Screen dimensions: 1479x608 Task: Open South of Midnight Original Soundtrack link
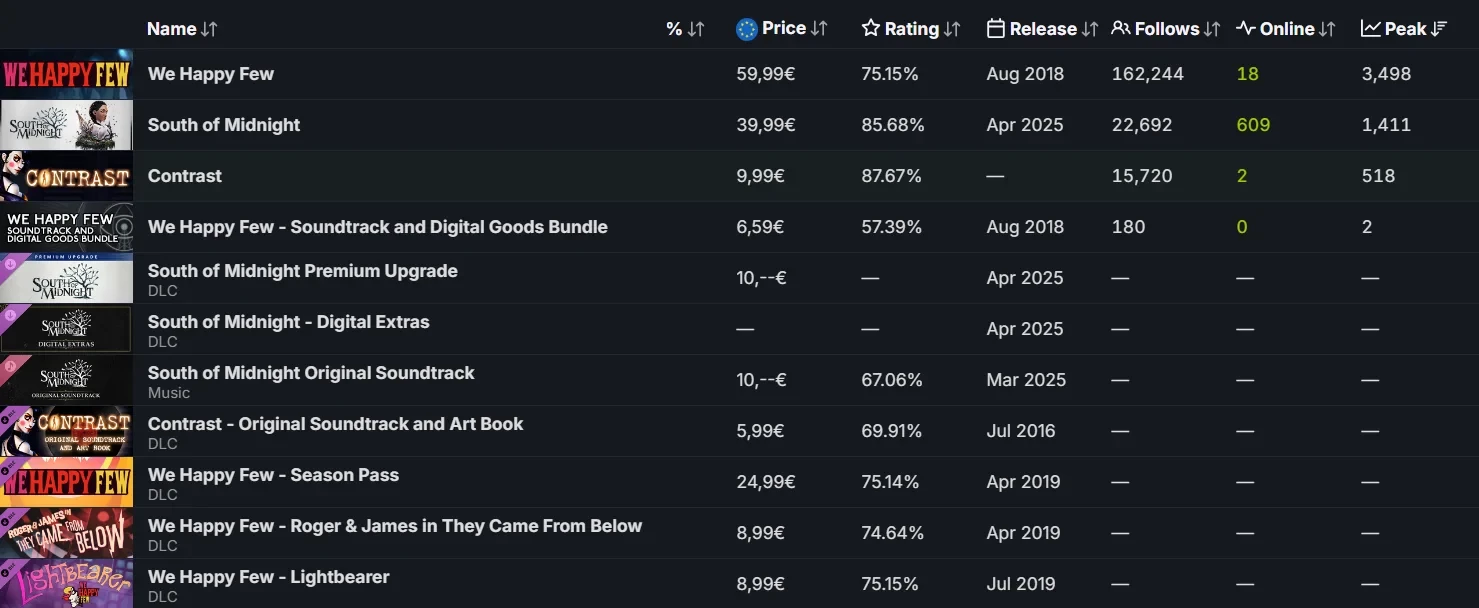(x=311, y=373)
